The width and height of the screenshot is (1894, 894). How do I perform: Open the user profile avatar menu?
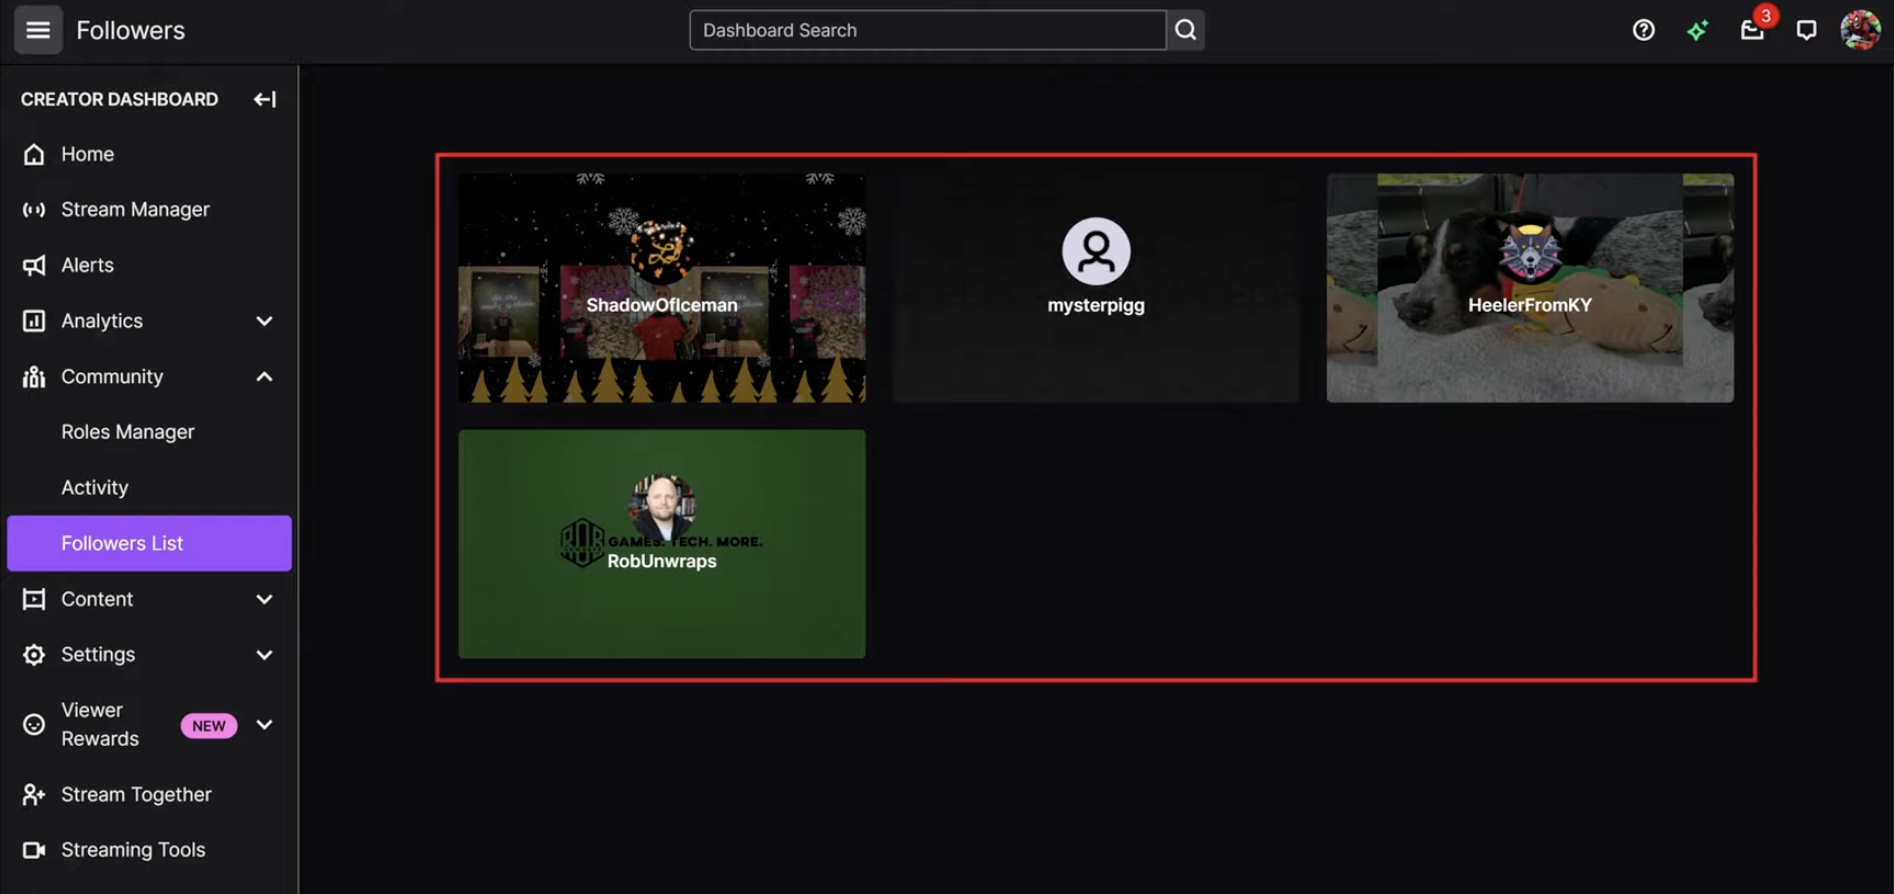[1860, 30]
